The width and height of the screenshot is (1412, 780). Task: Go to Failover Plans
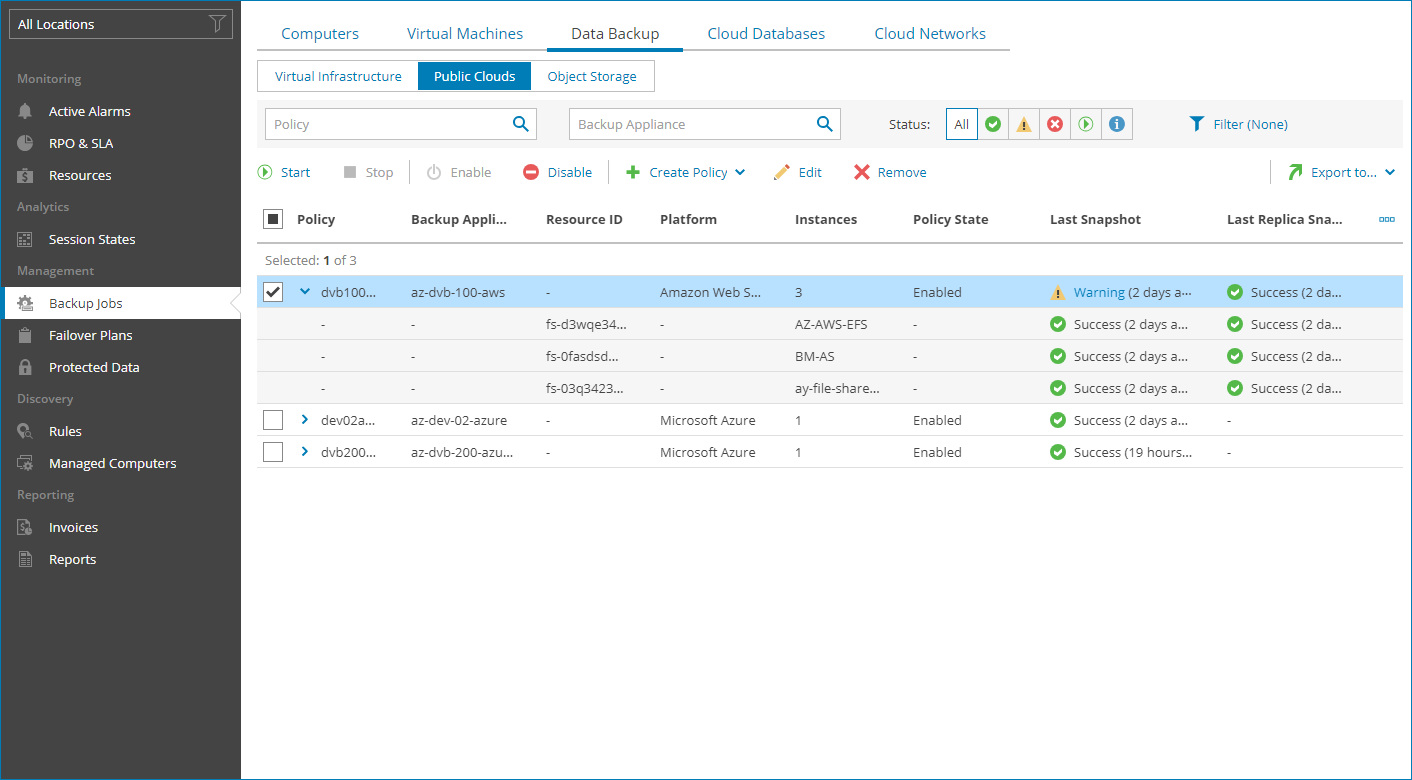[x=90, y=335]
